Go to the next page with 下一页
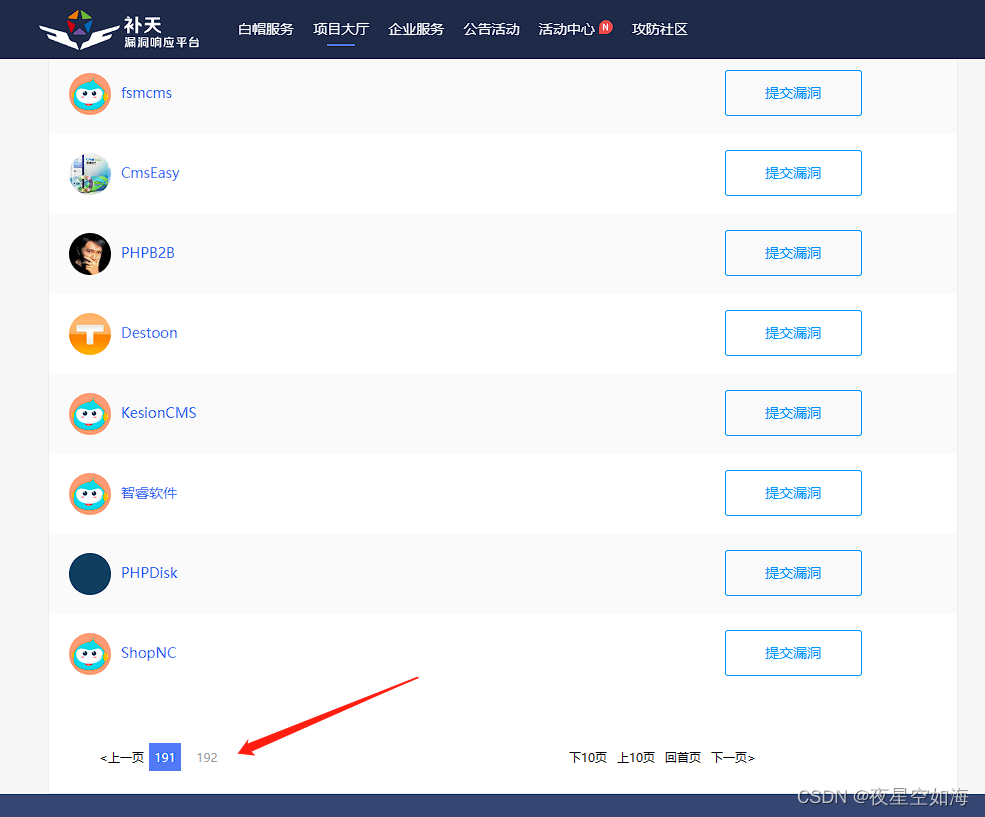Screen dimensions: 985x817 point(733,757)
